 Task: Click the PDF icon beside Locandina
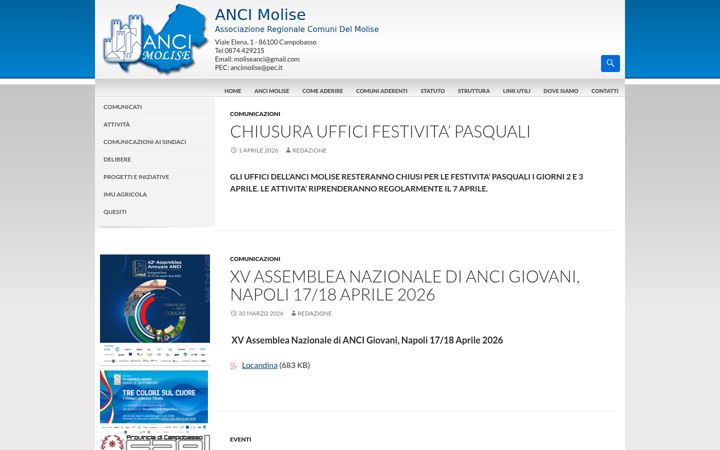(x=234, y=366)
